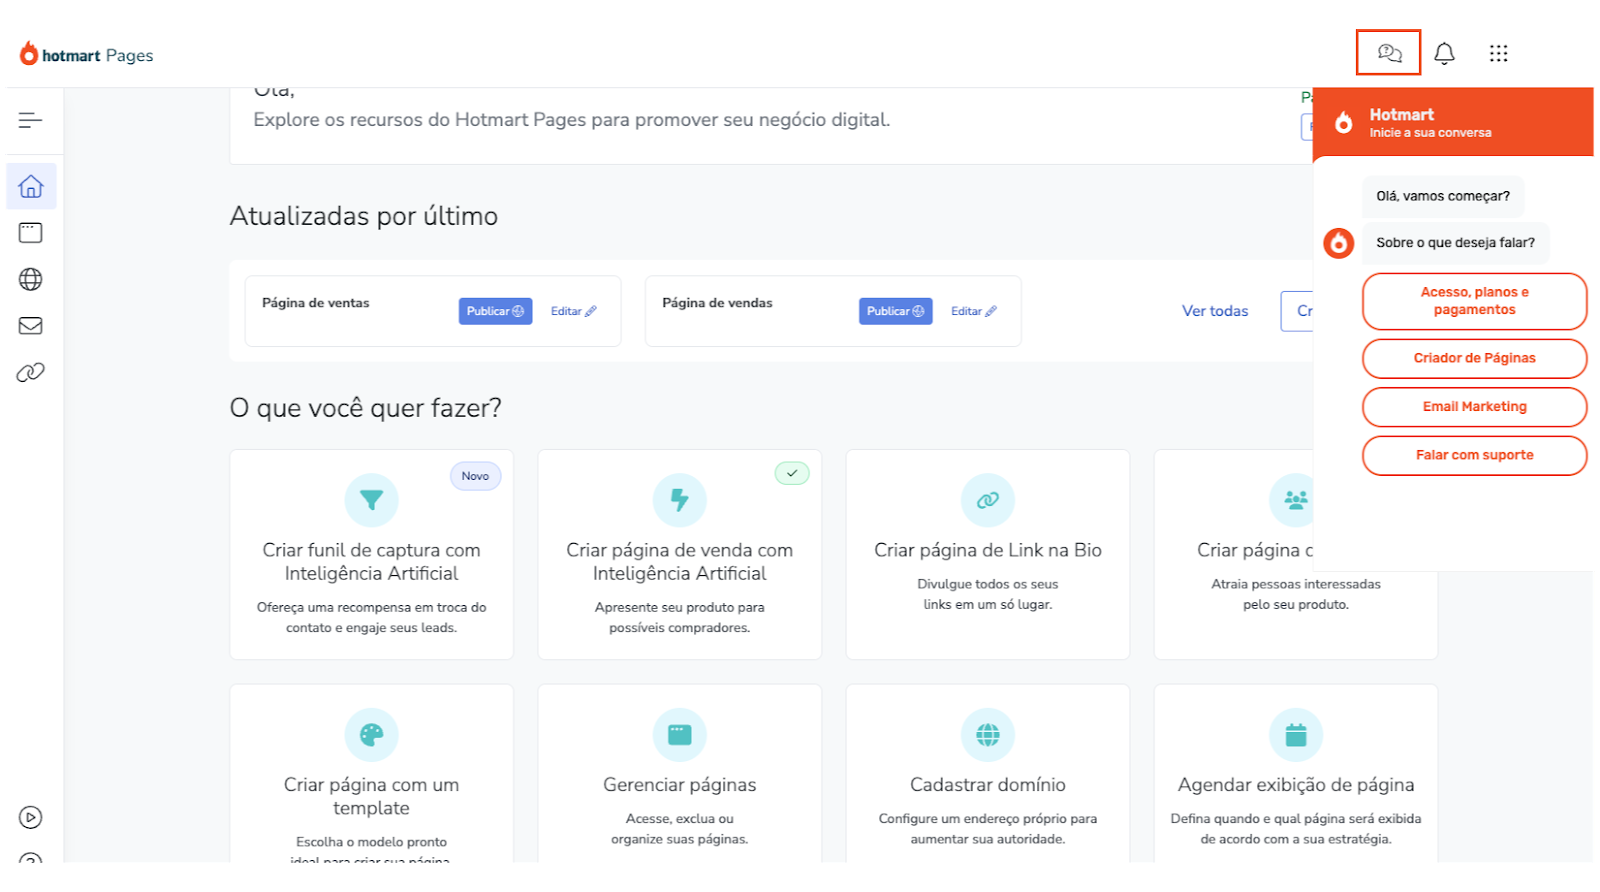Open the apps grid menu
Screen dimensions: 1600x892
pos(1498,53)
